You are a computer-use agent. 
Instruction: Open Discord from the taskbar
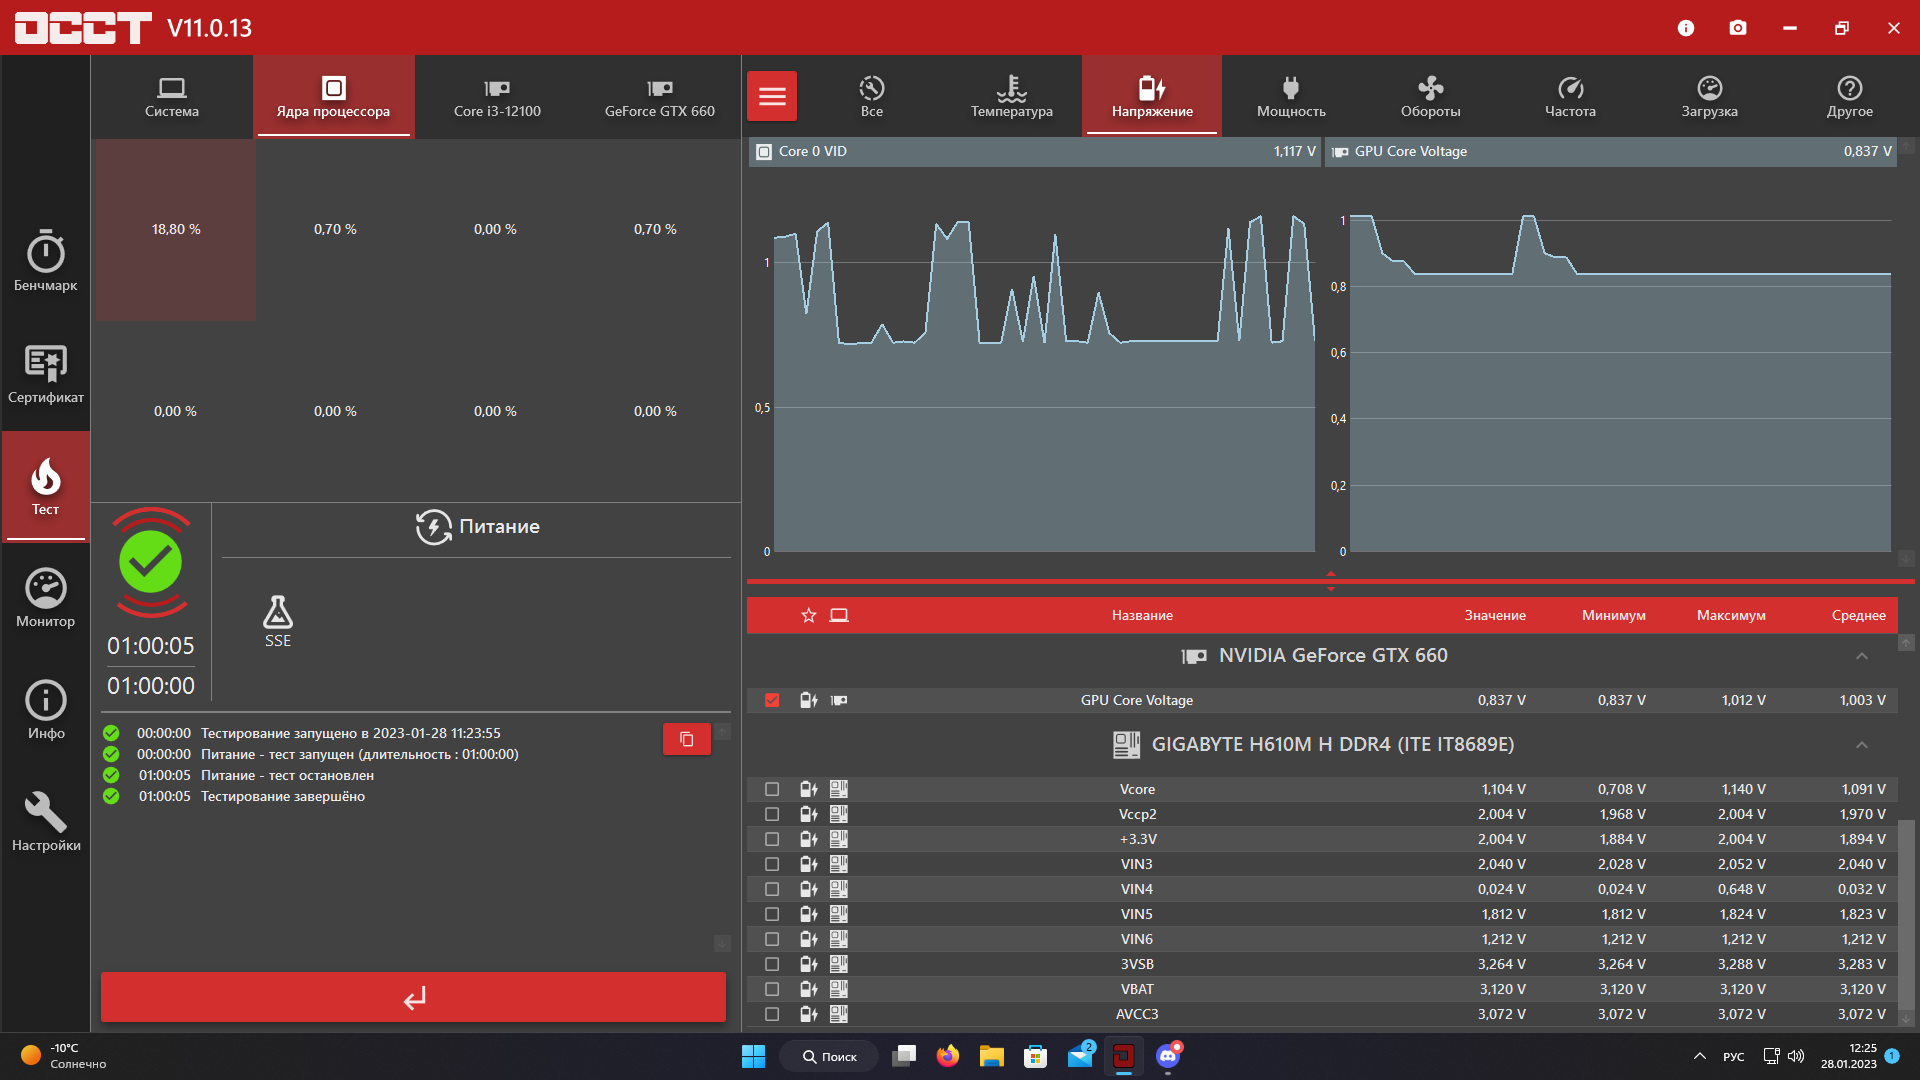point(1168,1056)
